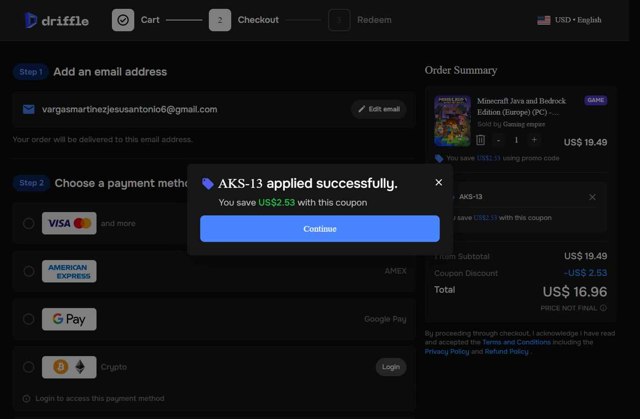Click the Sold by Gaming empire text

(x=511, y=124)
